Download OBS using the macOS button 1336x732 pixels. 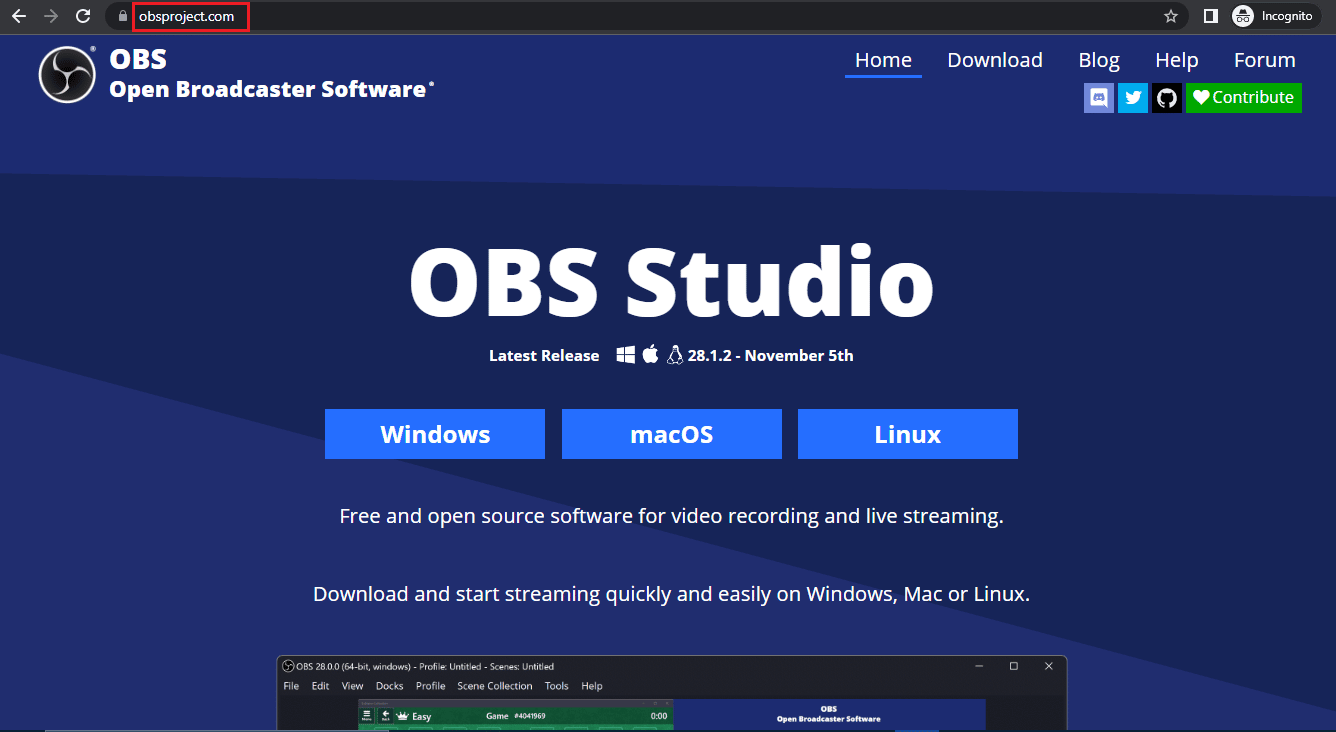[672, 434]
